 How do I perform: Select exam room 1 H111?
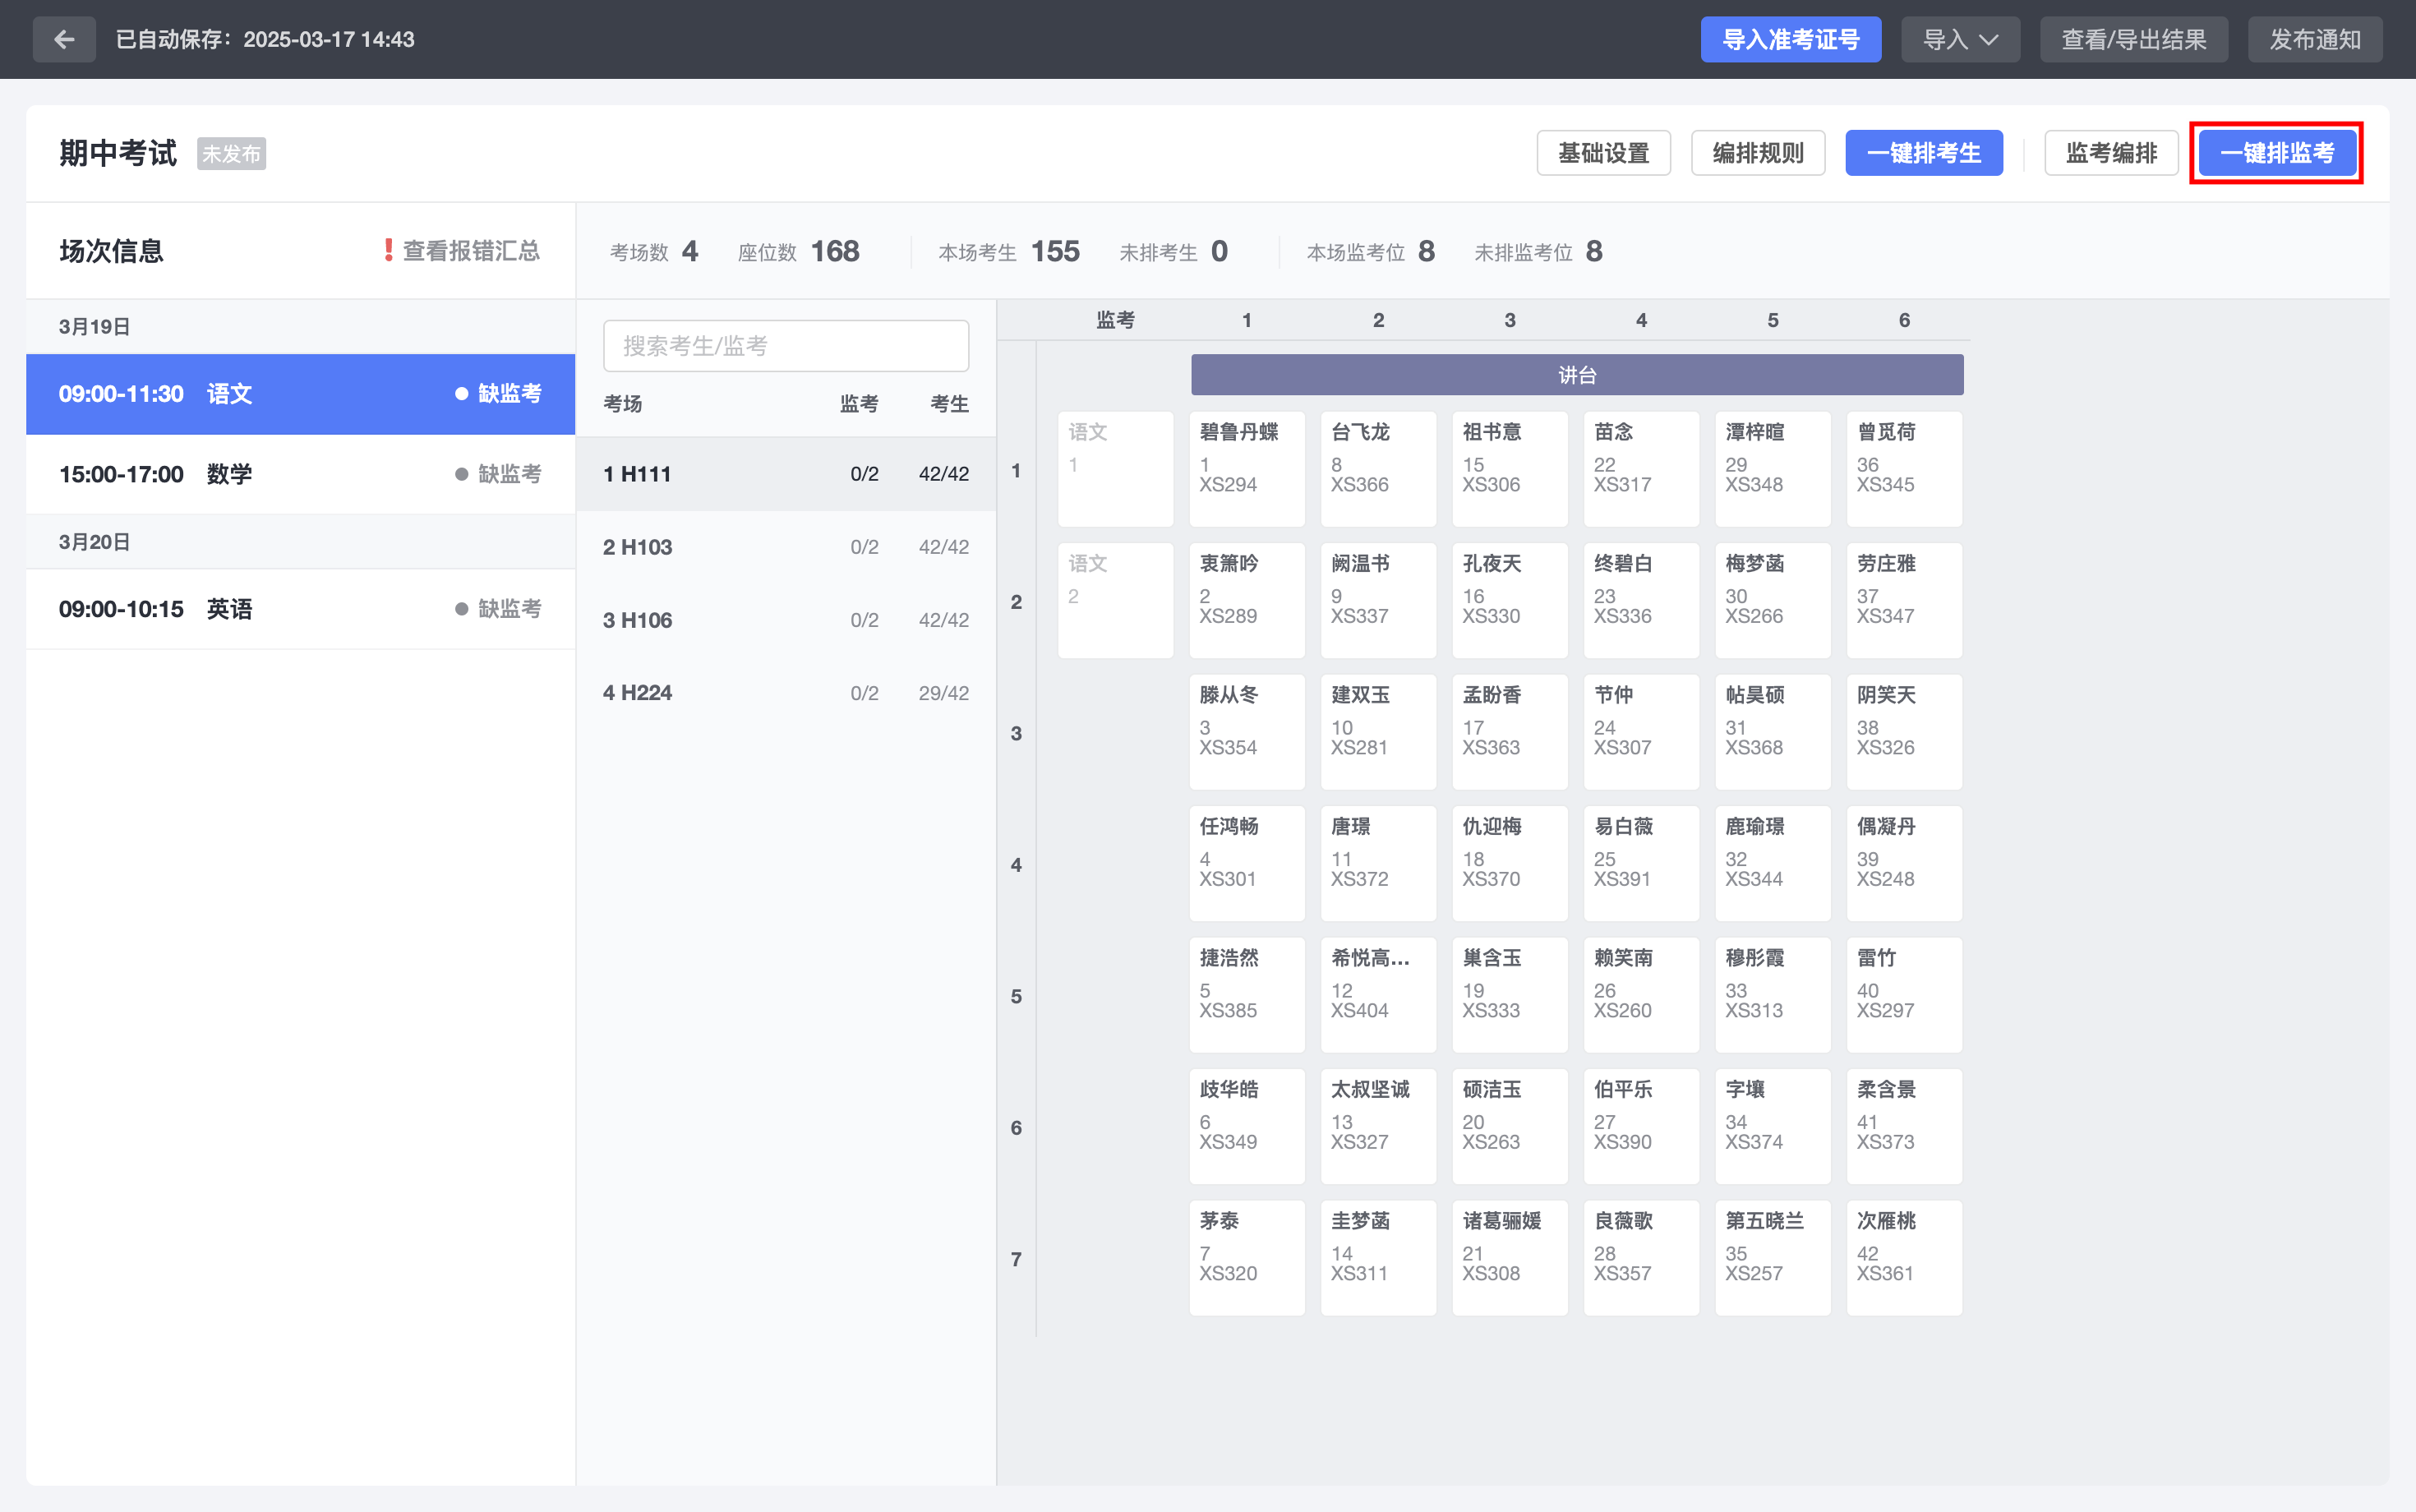pos(786,474)
